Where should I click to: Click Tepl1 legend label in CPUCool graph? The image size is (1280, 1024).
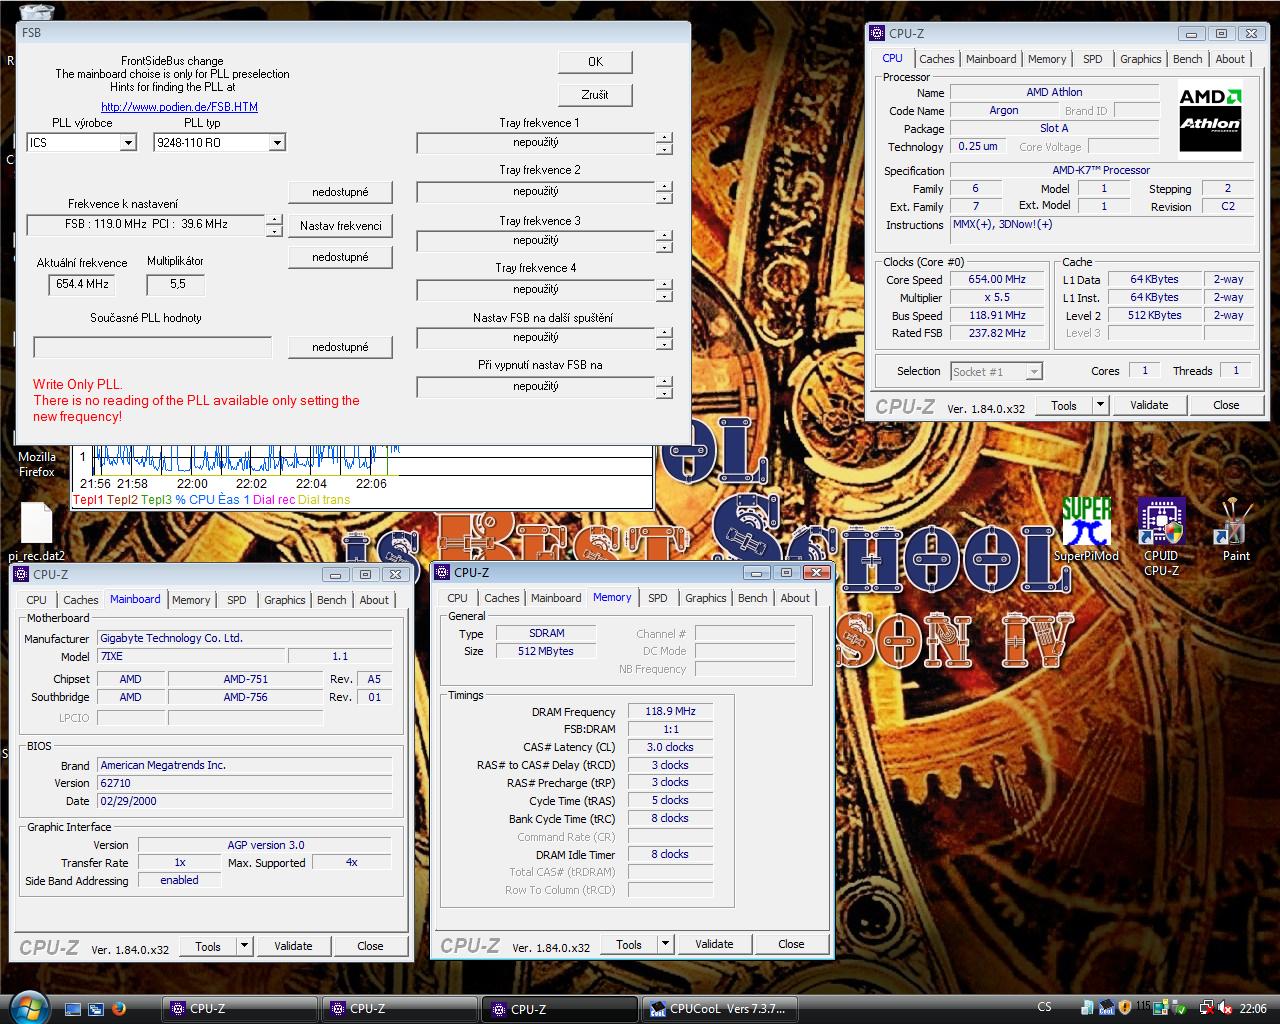coord(88,499)
